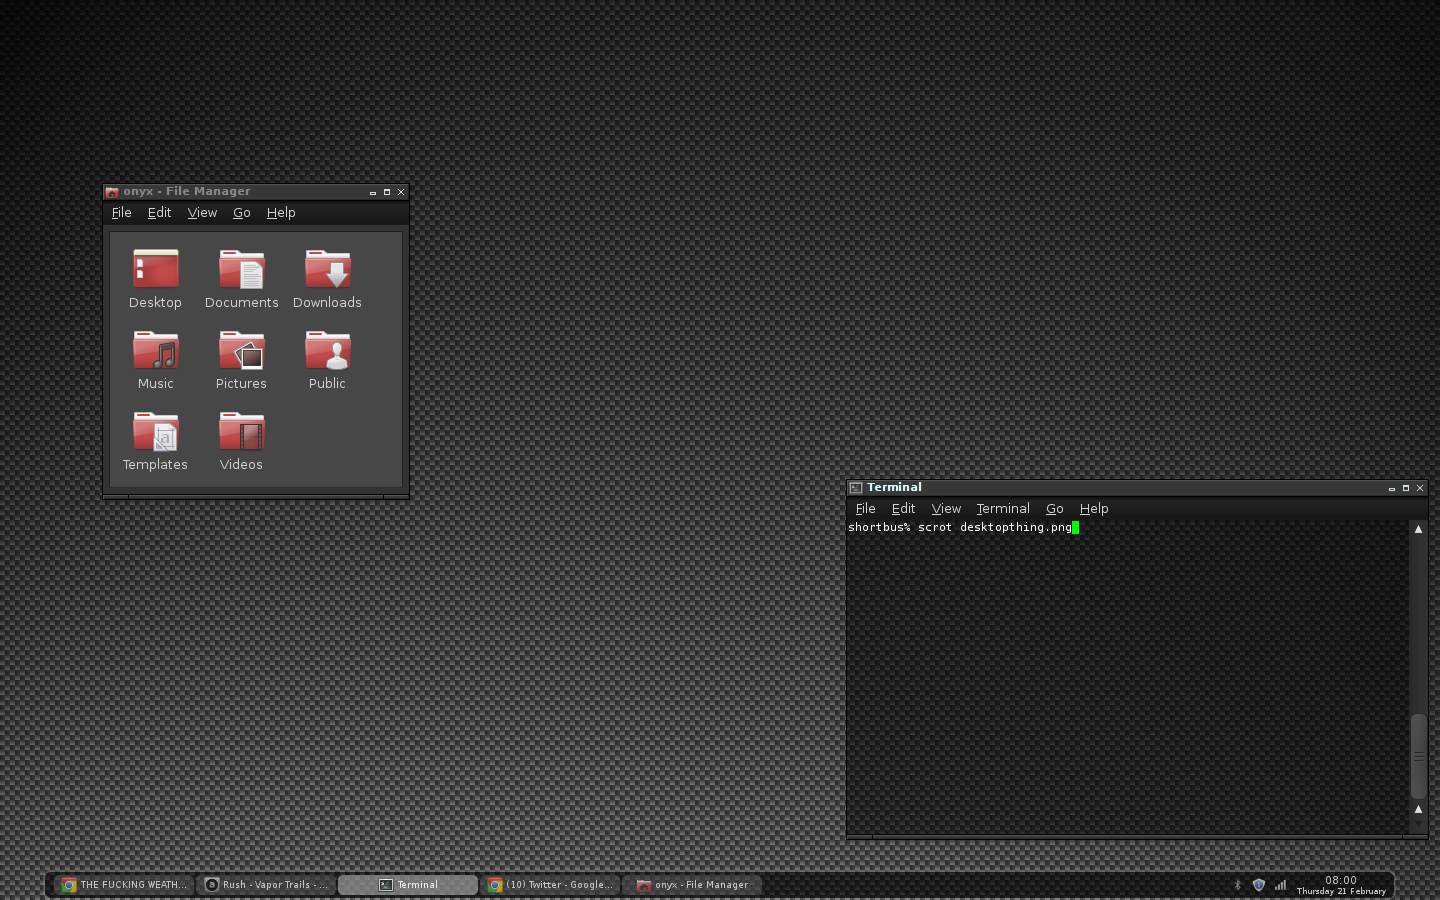The image size is (1440, 900).
Task: Maximize the onyx File Manager window
Action: point(387,192)
